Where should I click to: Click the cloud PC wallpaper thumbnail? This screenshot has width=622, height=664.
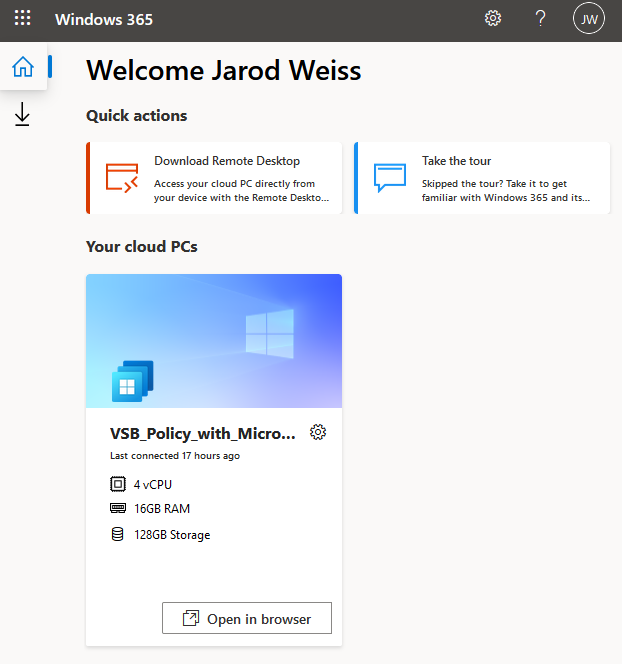214,341
